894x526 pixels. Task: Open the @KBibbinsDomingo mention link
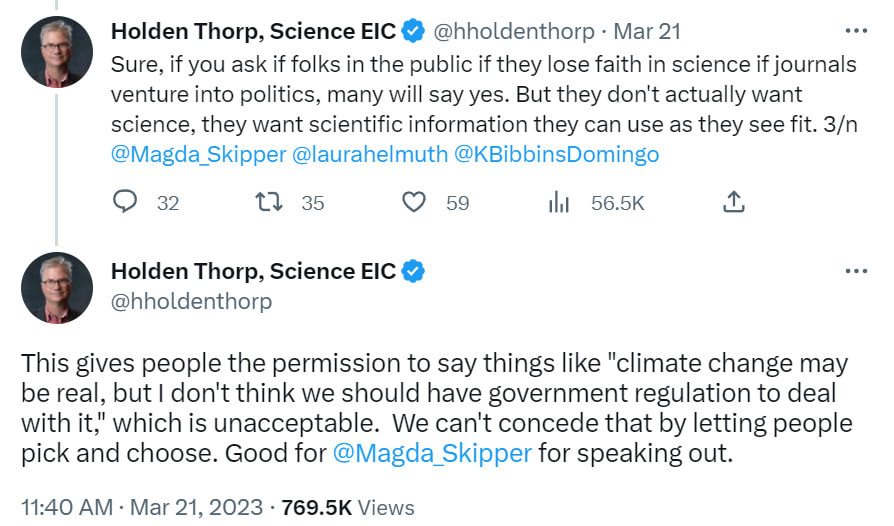556,155
